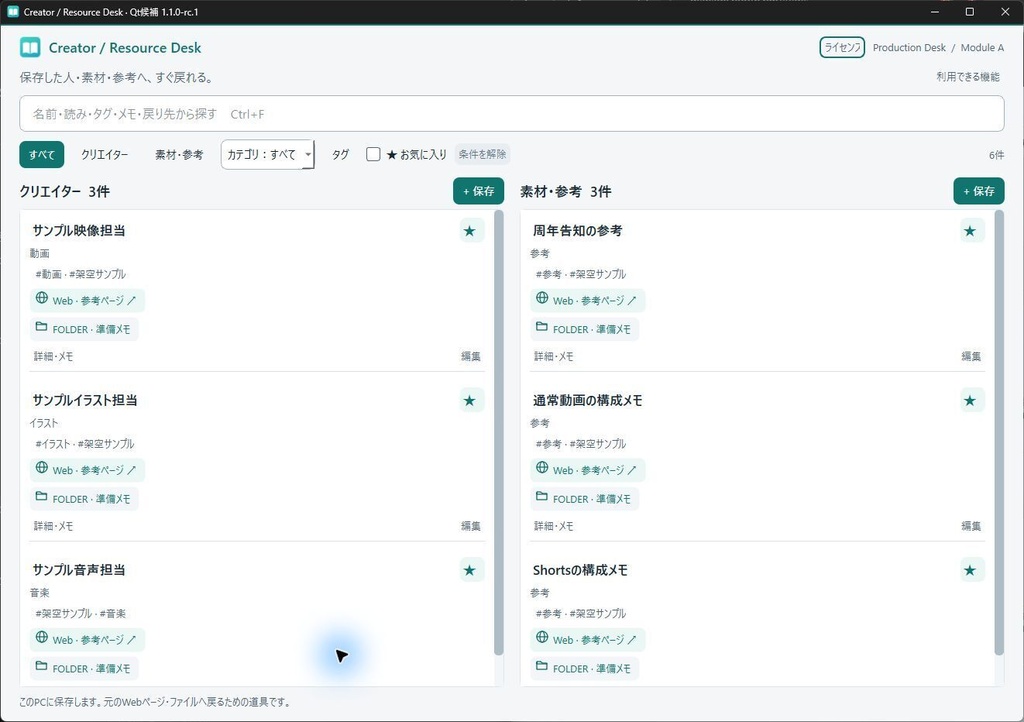
Task: Select the Shortsの構成メモ card title
Action: tap(580, 570)
